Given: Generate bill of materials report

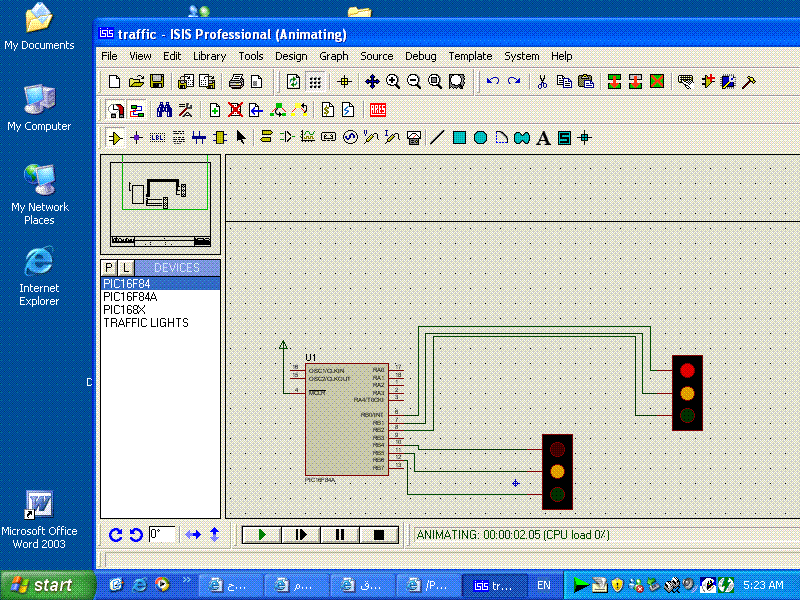Looking at the screenshot, I should (328, 110).
